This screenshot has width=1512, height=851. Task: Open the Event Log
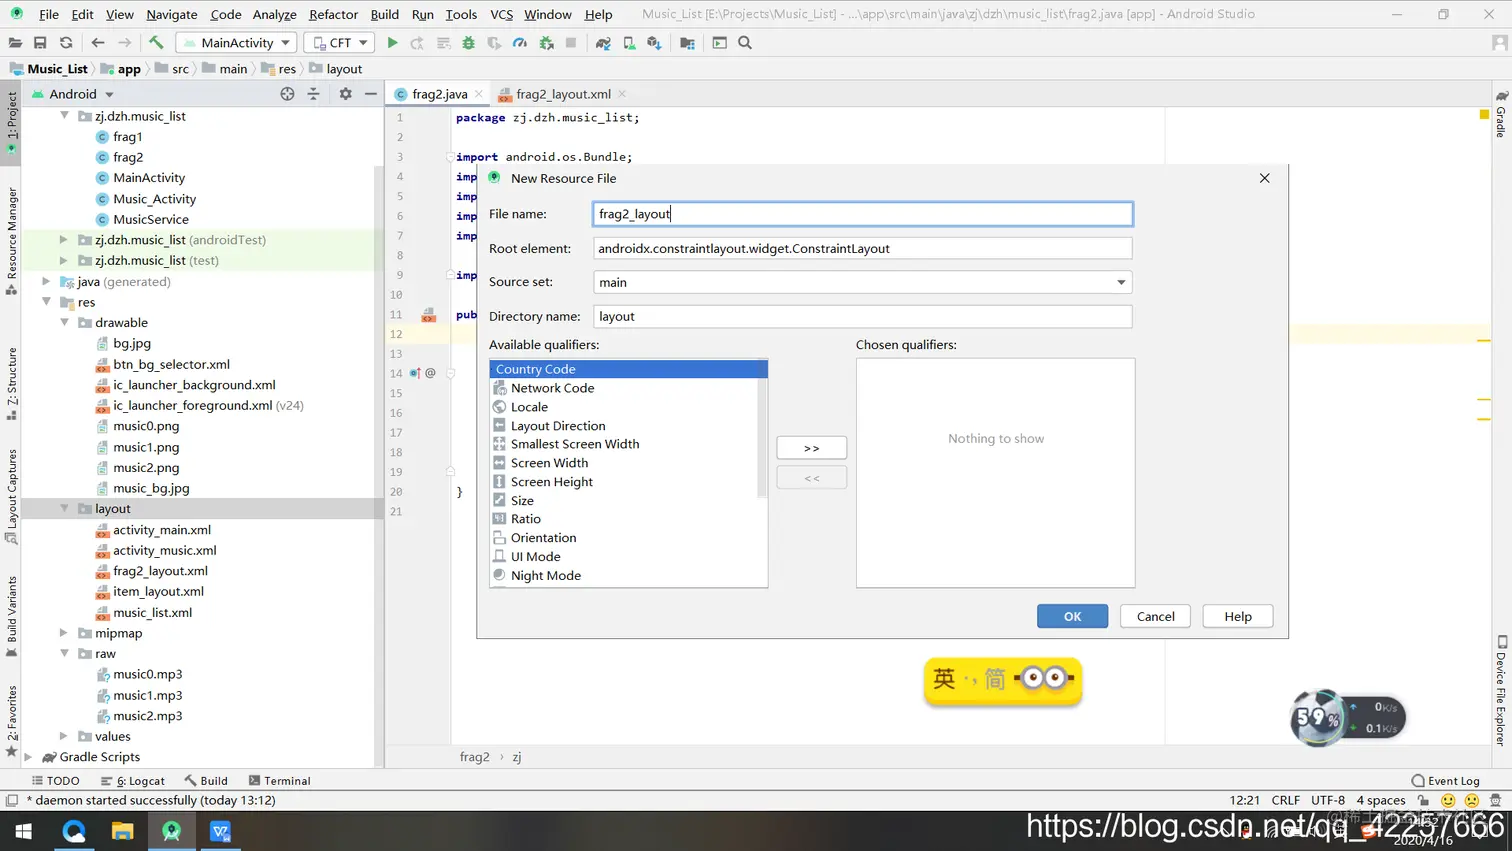[1445, 781]
